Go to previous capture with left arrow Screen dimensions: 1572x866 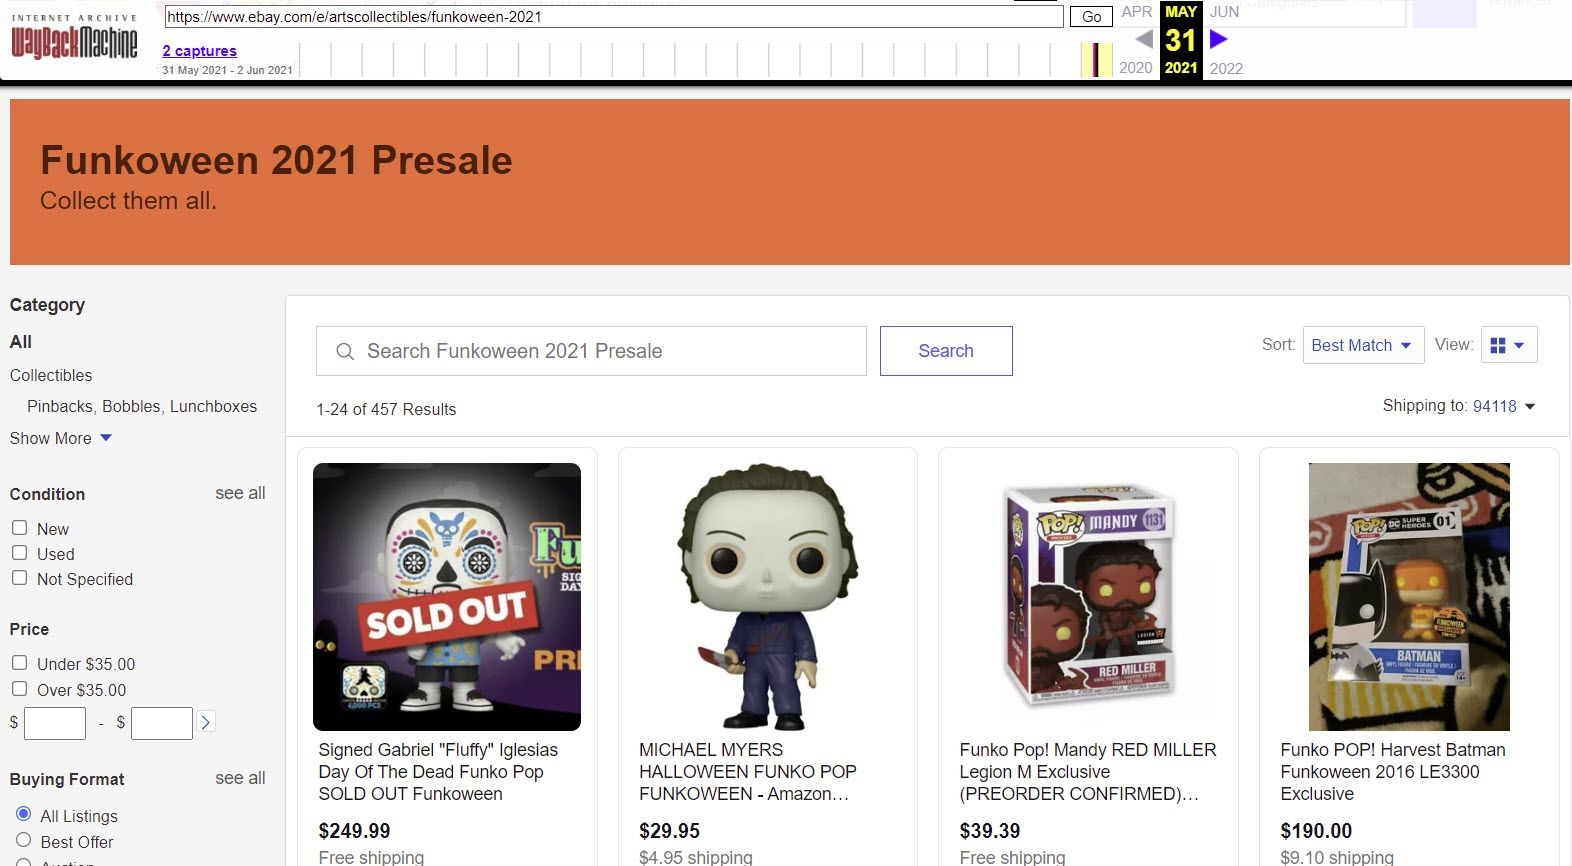click(x=1144, y=39)
